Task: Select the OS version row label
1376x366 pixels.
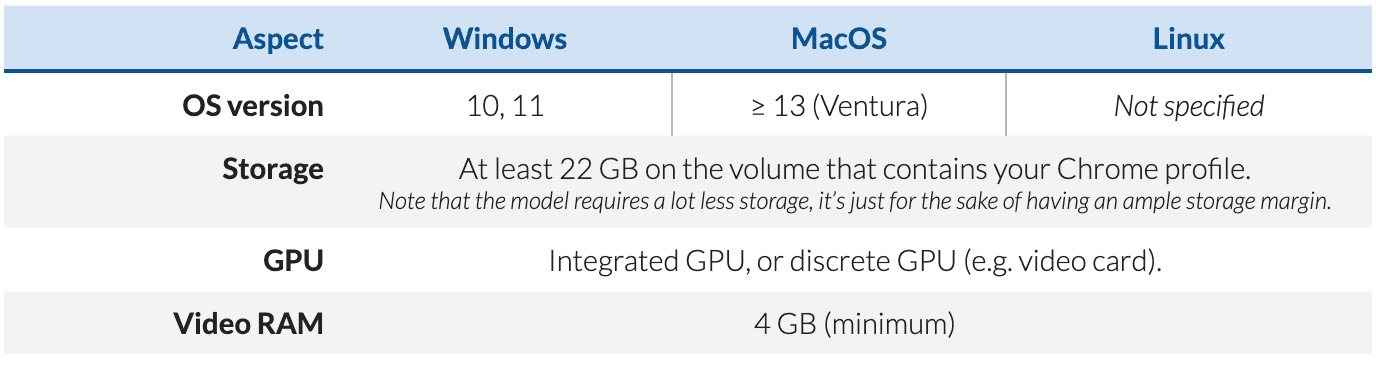Action: tap(252, 105)
